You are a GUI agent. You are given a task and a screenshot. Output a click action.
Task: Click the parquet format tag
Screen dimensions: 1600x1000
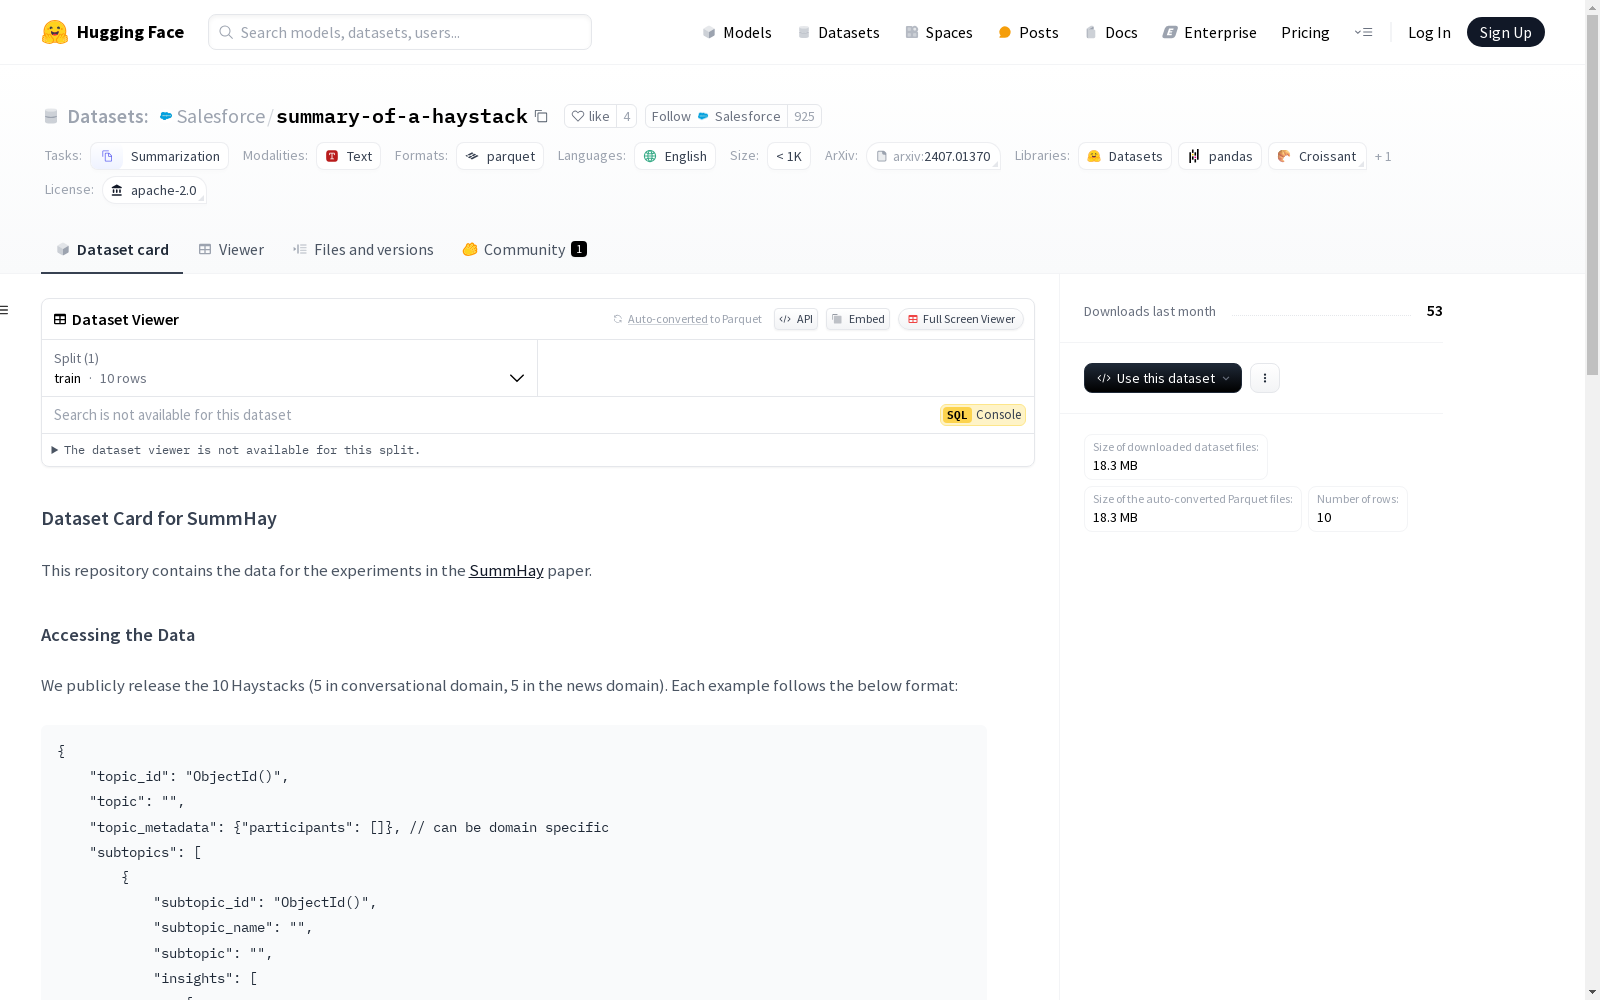point(500,156)
